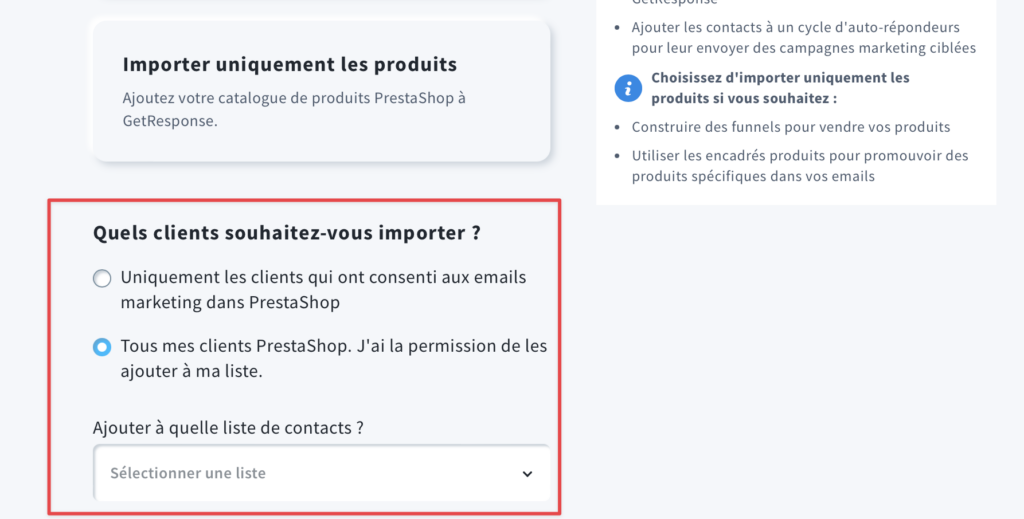1024x519 pixels.
Task: Open the 'Sélectionner une liste' dropdown
Action: (321, 473)
